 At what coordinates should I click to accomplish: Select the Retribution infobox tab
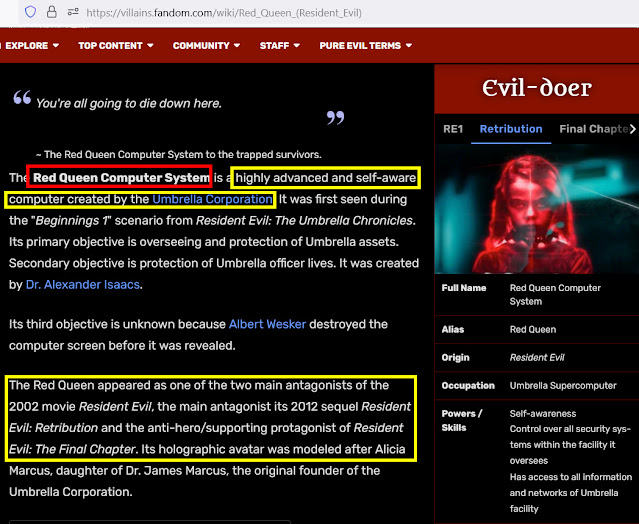(511, 129)
